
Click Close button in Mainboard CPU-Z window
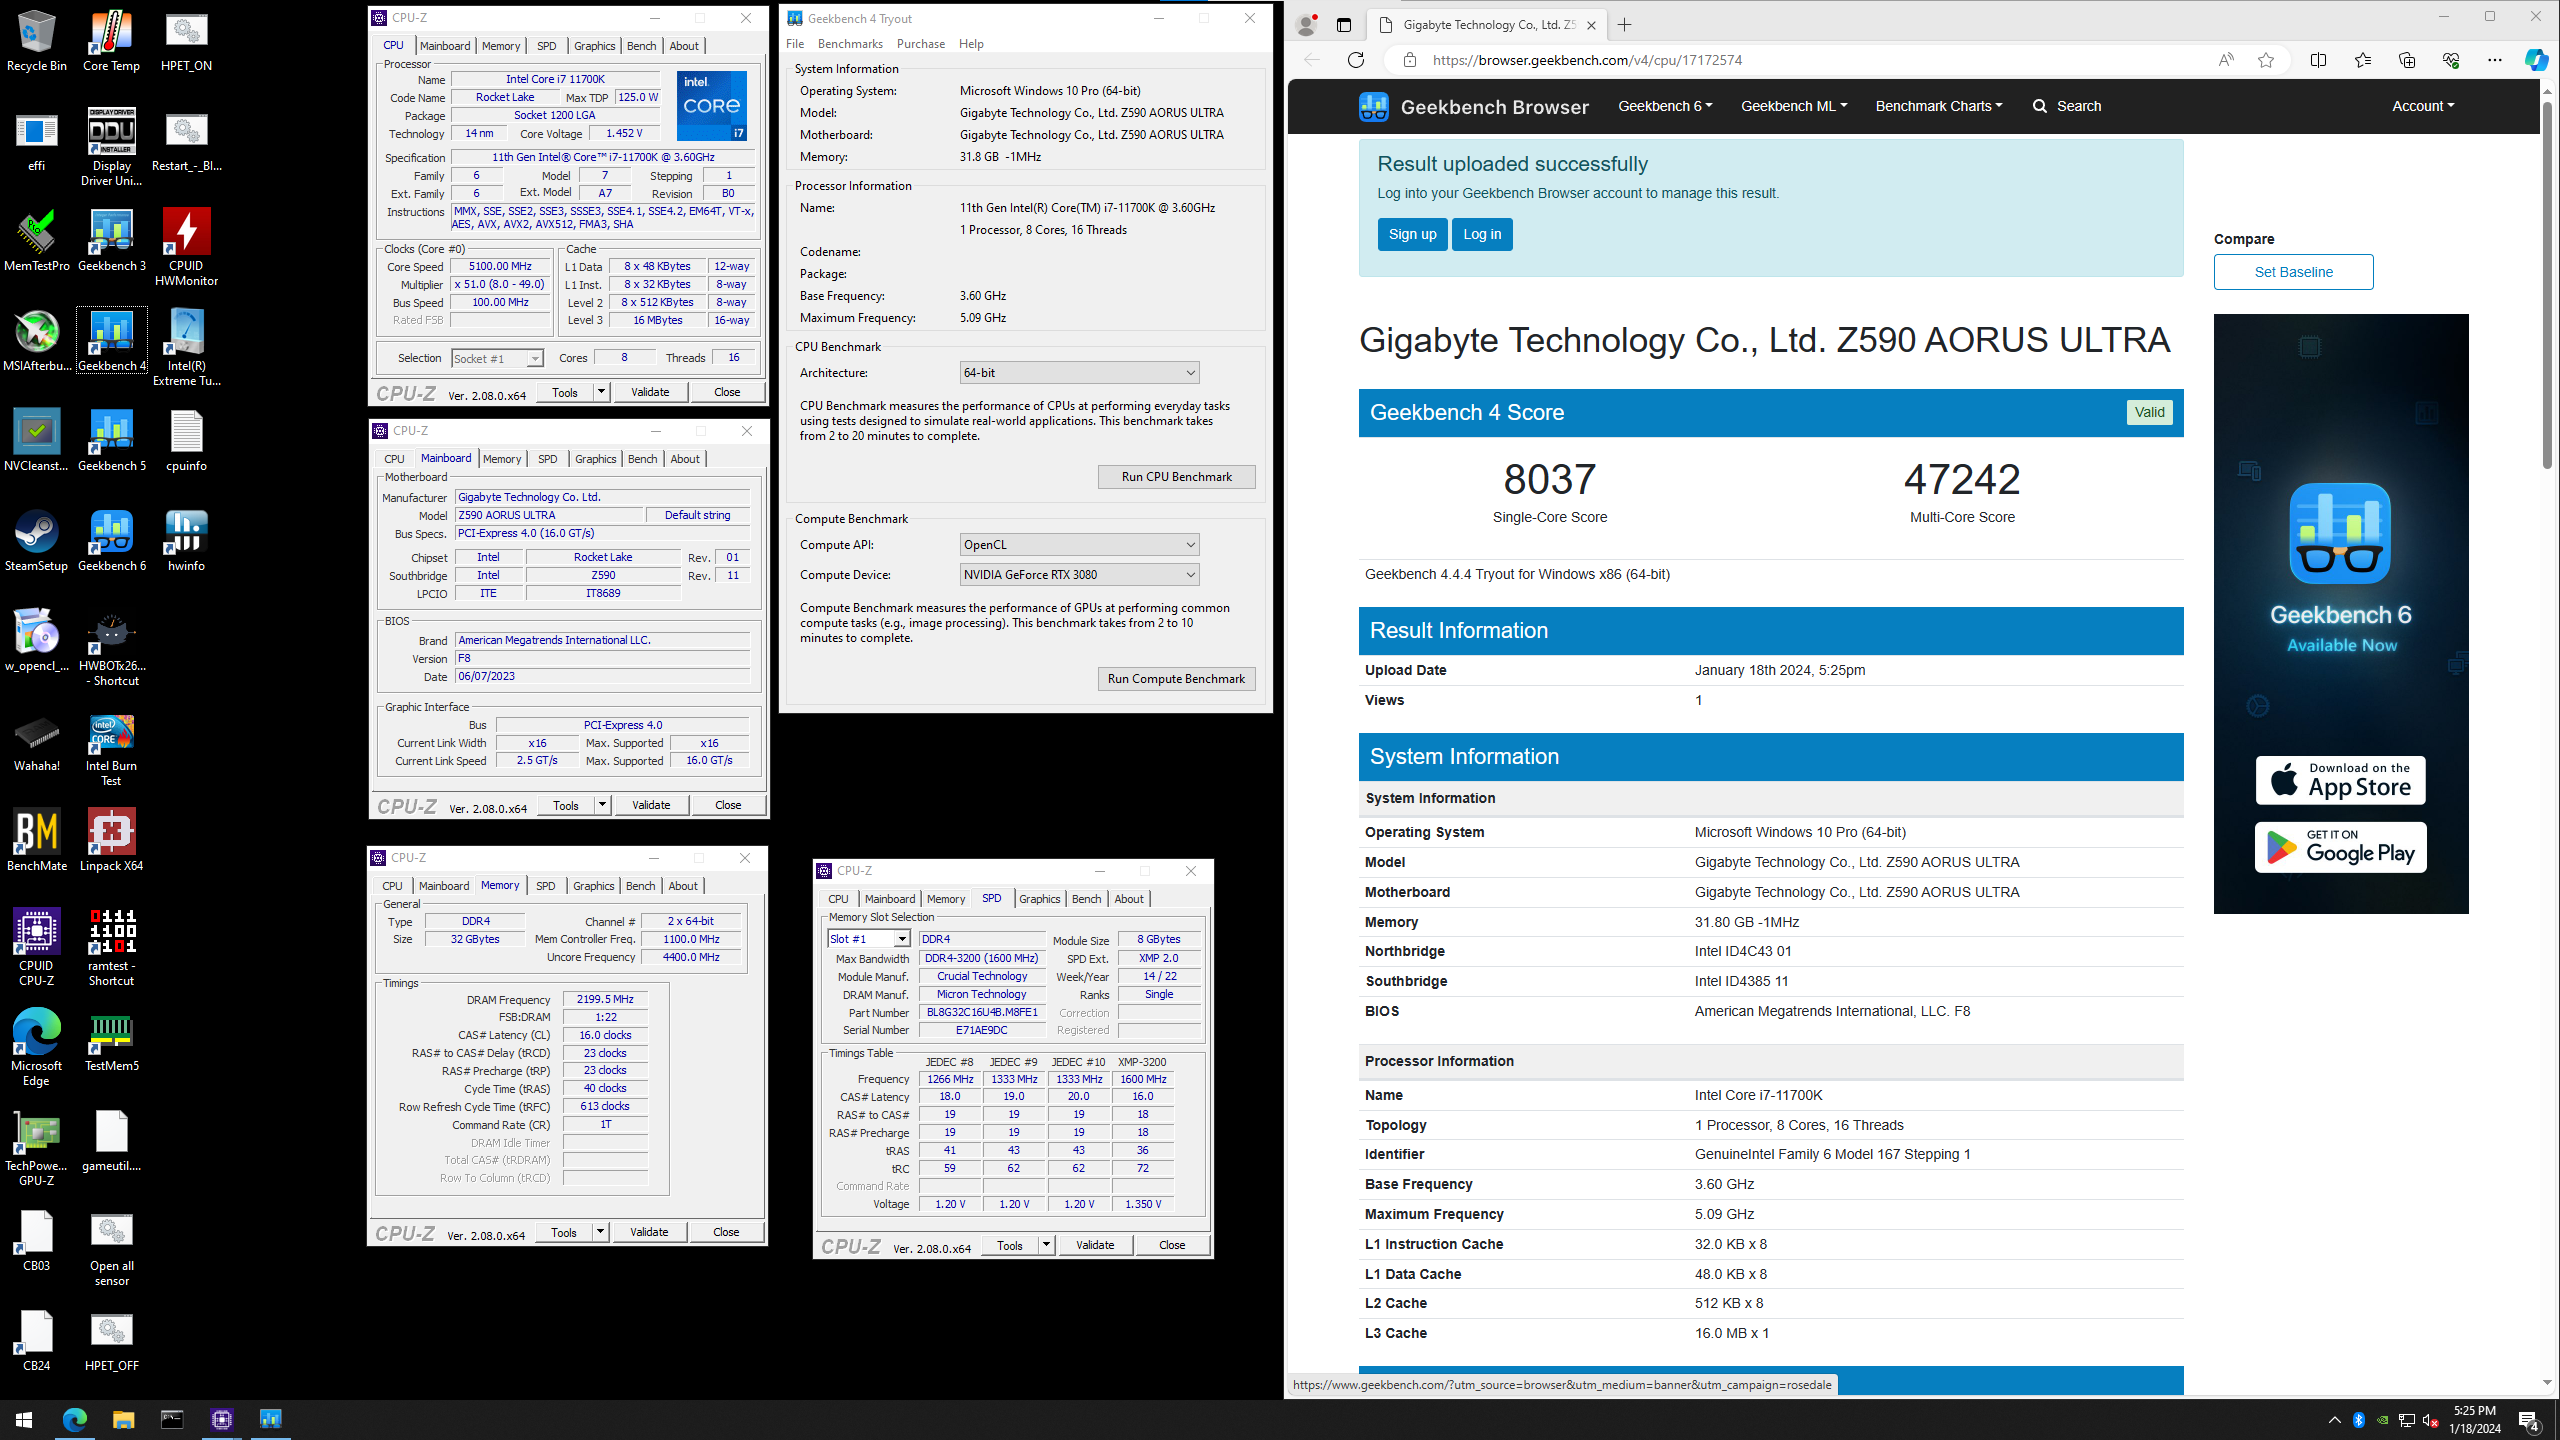pyautogui.click(x=727, y=805)
